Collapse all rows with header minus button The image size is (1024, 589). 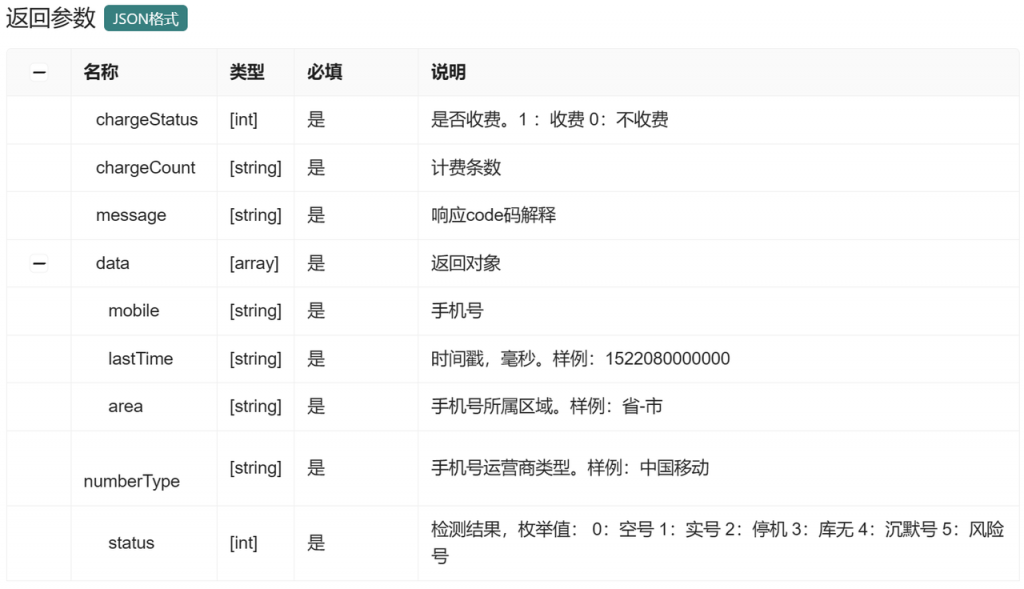pos(39,72)
